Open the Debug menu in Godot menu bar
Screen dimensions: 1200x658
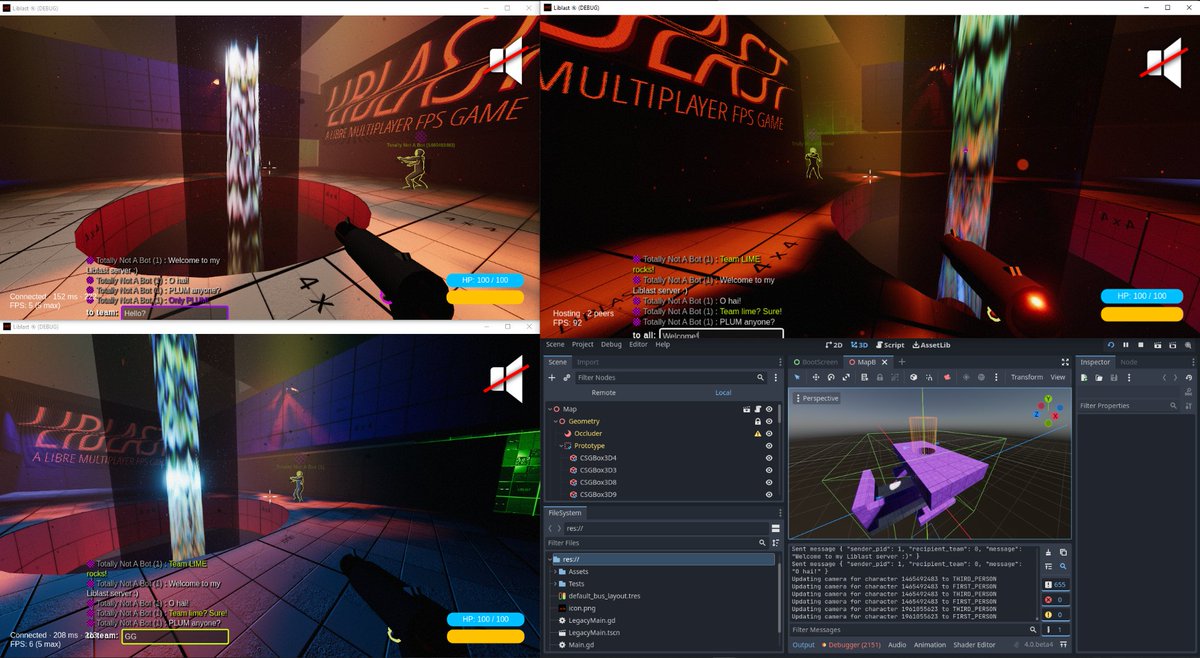pyautogui.click(x=611, y=345)
